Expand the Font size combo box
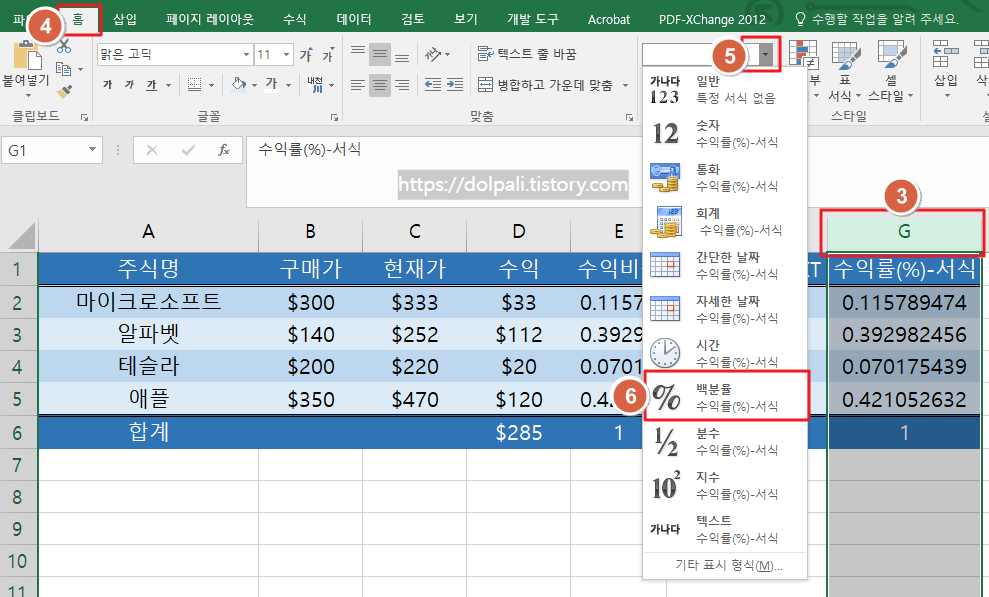The height and width of the screenshot is (597, 989). (286, 55)
